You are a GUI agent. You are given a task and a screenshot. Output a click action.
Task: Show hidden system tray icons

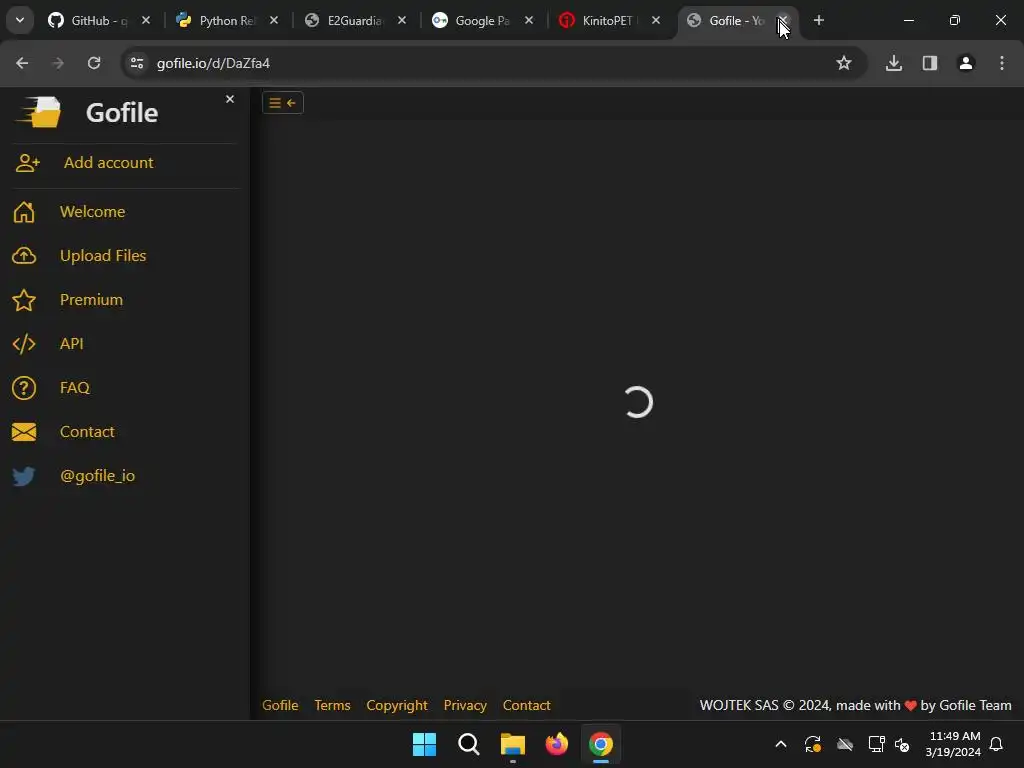[780, 744]
